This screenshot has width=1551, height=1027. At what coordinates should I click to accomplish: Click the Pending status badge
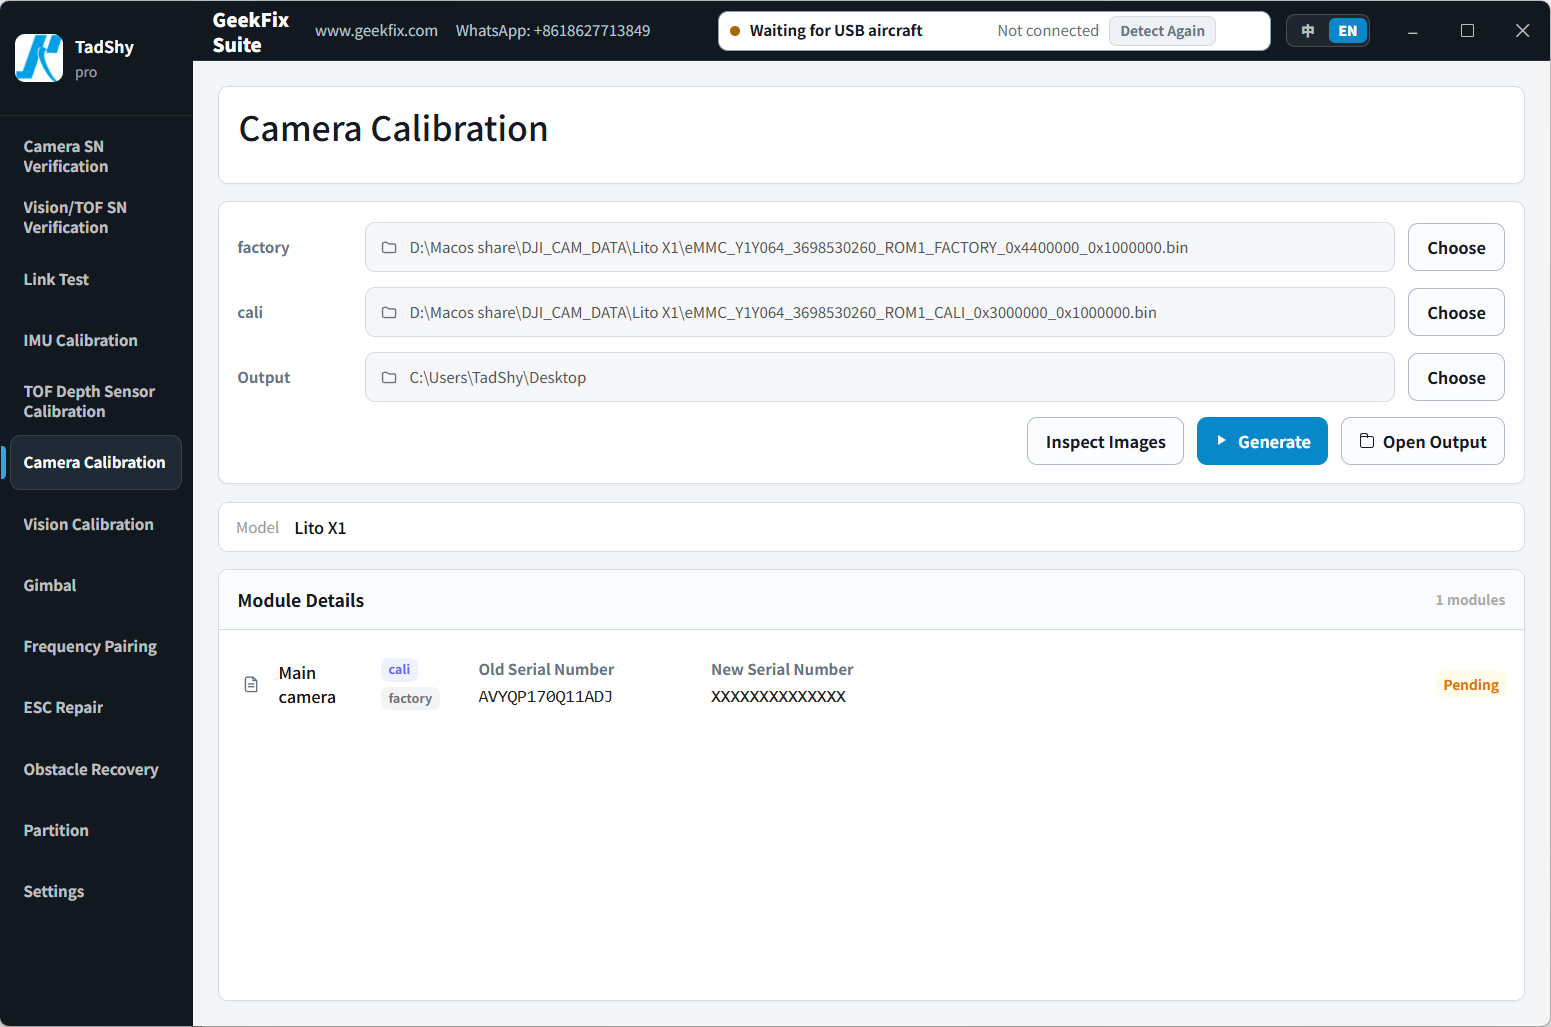point(1471,685)
